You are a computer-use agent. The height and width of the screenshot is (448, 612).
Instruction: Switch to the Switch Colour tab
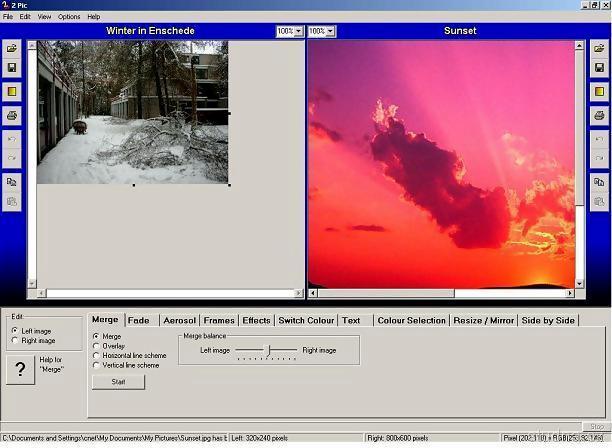306,320
